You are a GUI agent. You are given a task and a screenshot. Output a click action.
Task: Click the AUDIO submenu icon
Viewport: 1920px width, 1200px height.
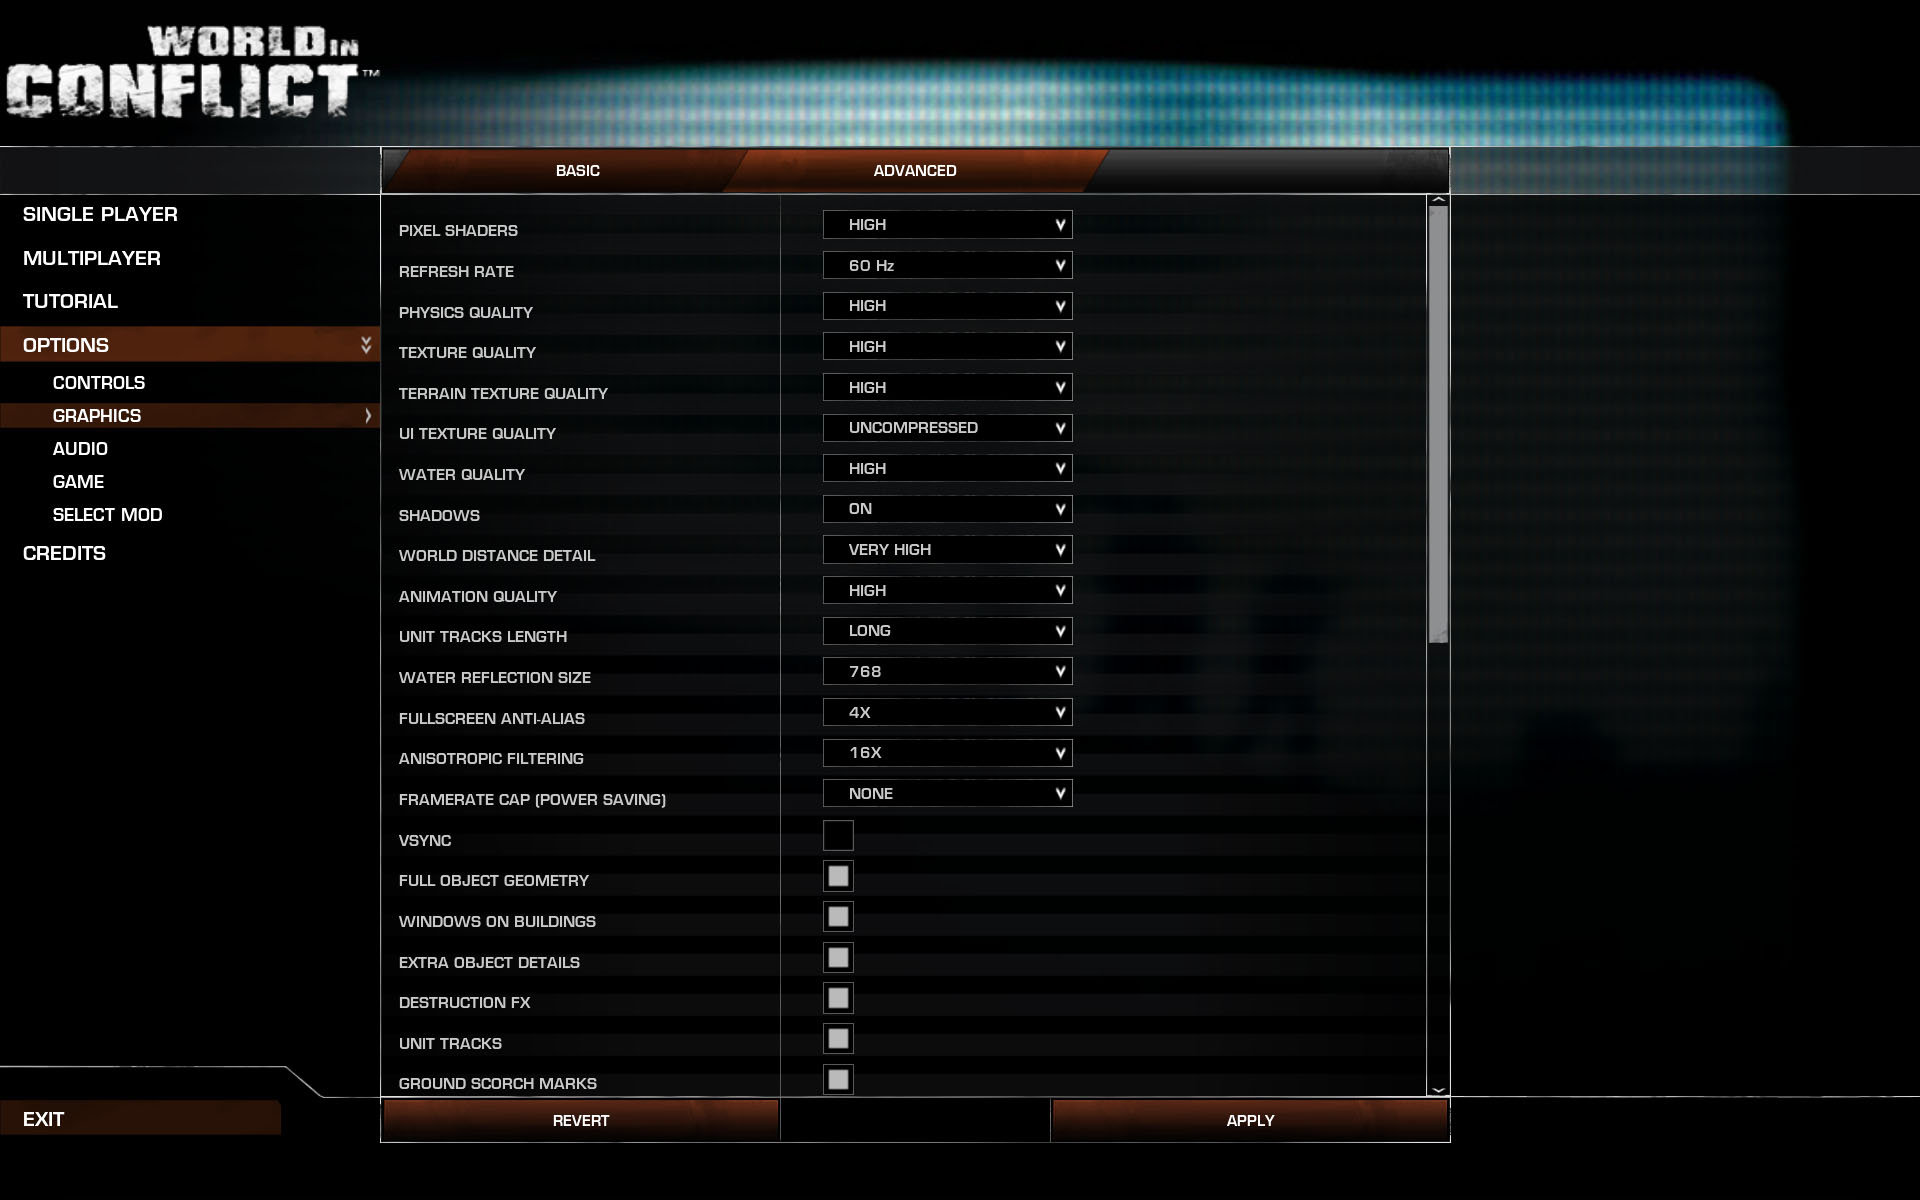[80, 448]
